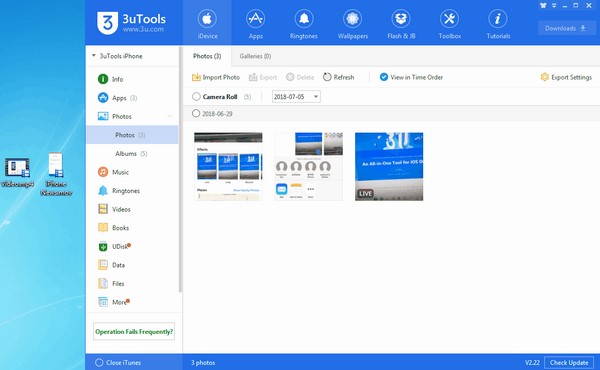
Task: Click Import Photo in toolbar
Action: tap(216, 77)
